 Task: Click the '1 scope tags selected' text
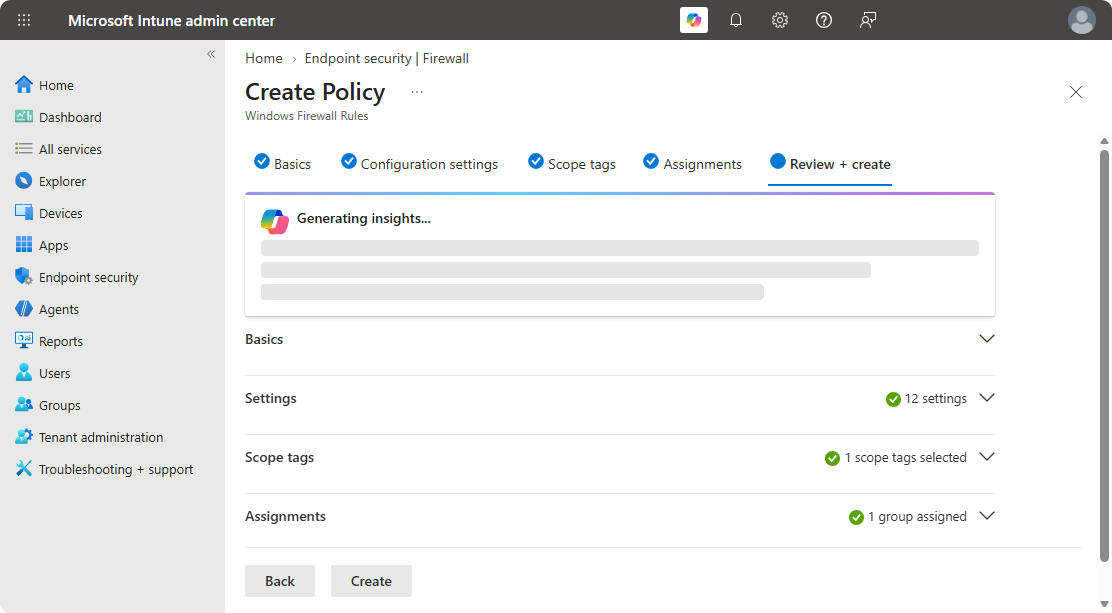point(905,458)
